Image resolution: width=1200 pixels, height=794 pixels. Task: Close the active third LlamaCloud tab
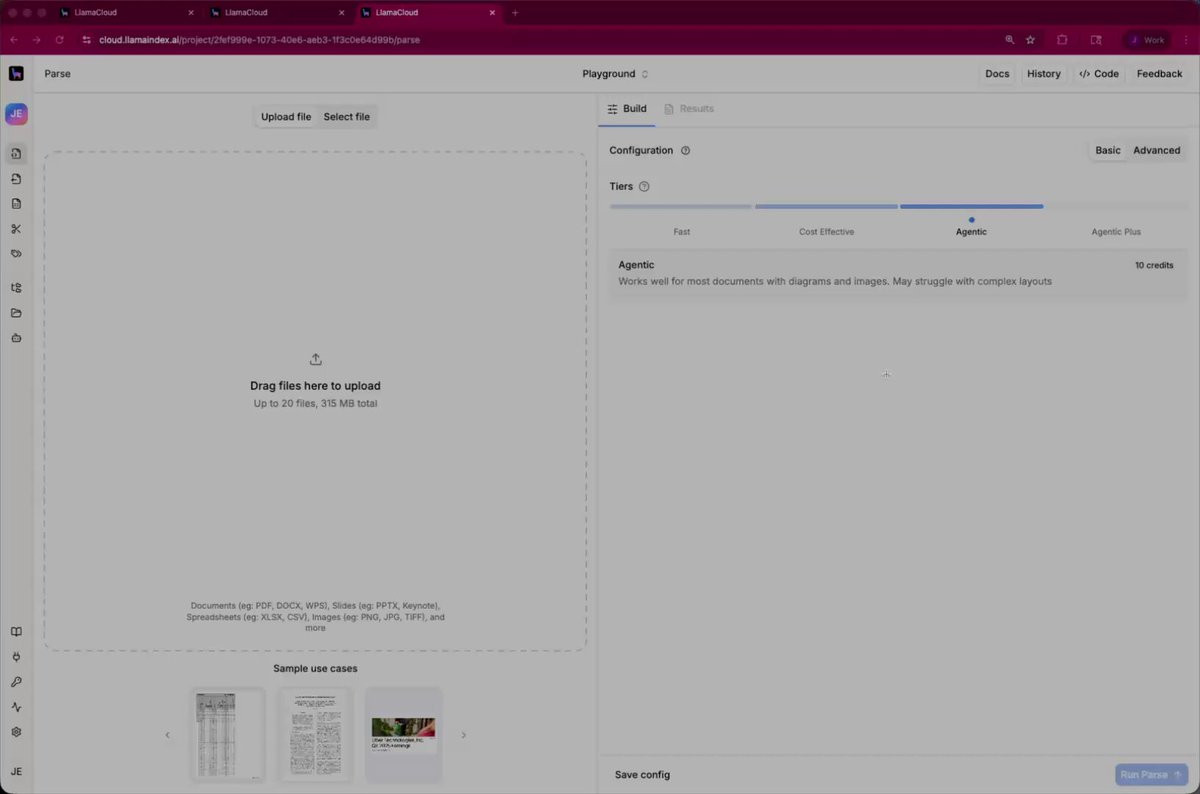point(492,13)
